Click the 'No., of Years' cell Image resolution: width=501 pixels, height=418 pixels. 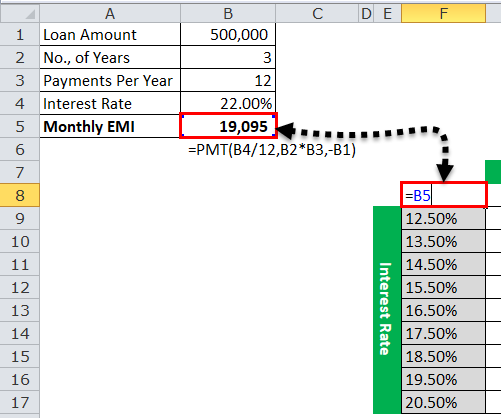pos(110,57)
